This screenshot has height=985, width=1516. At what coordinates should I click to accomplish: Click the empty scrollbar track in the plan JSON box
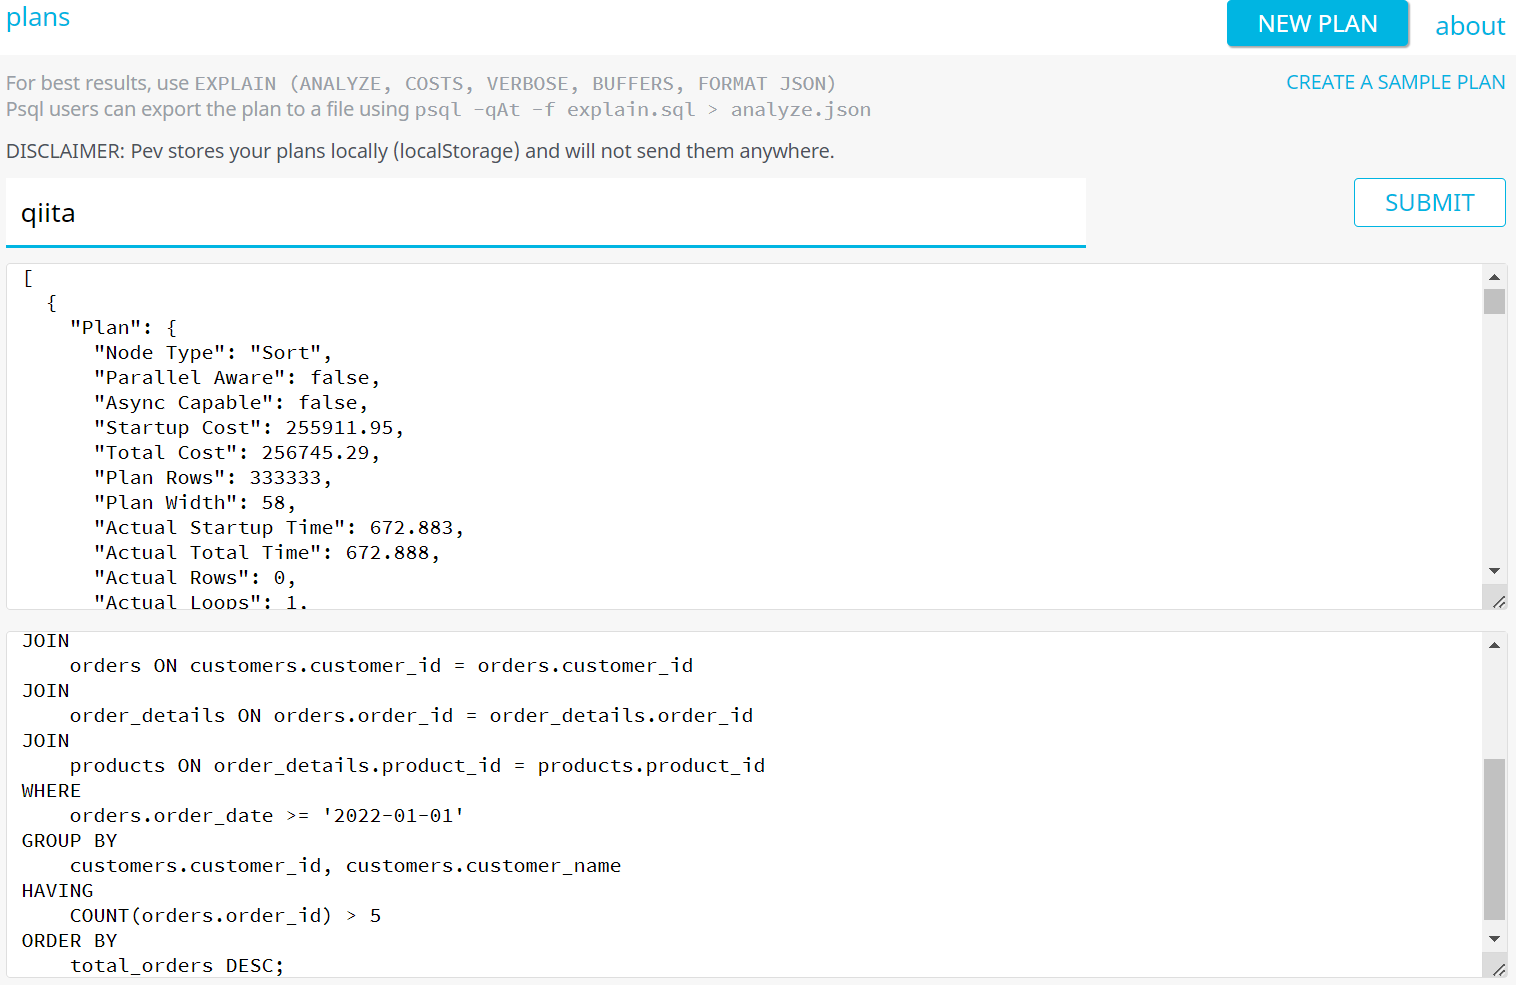[1494, 440]
